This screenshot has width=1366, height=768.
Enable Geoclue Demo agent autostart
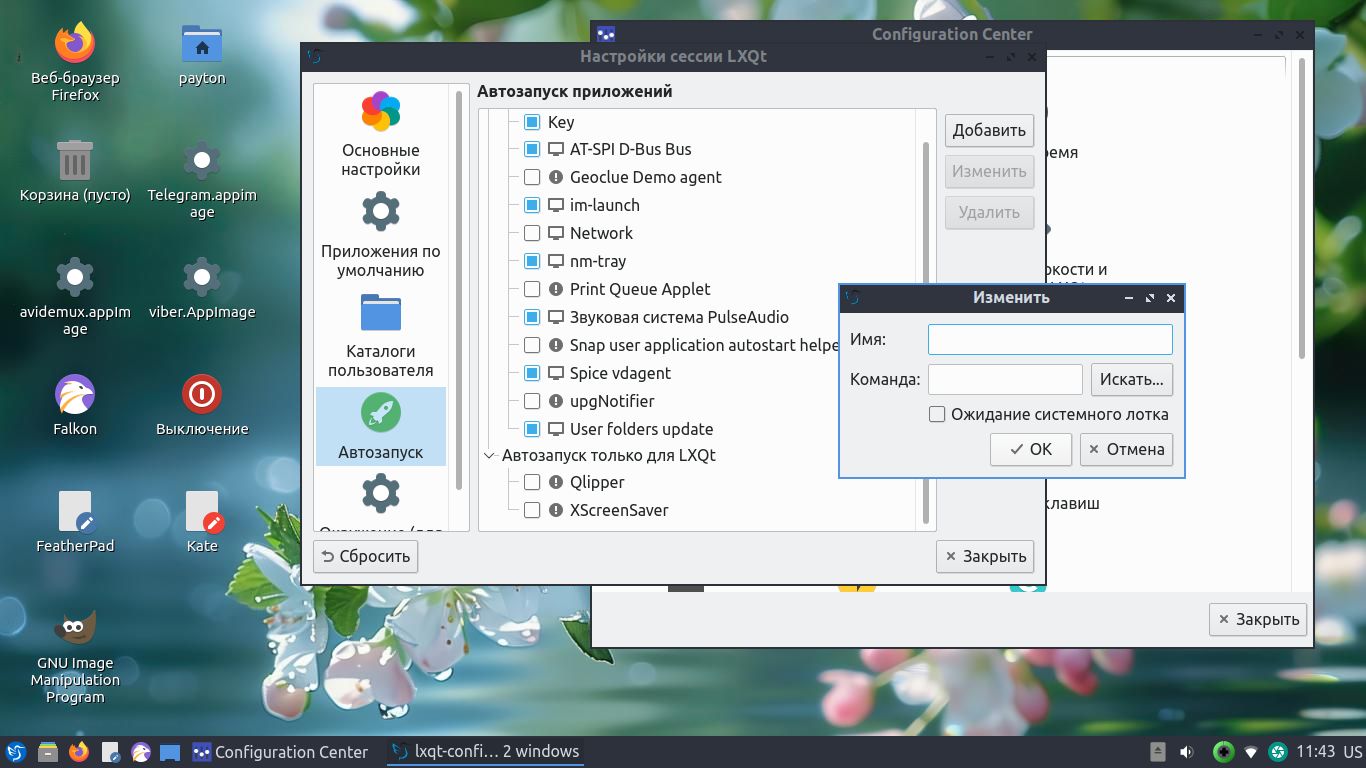point(532,177)
